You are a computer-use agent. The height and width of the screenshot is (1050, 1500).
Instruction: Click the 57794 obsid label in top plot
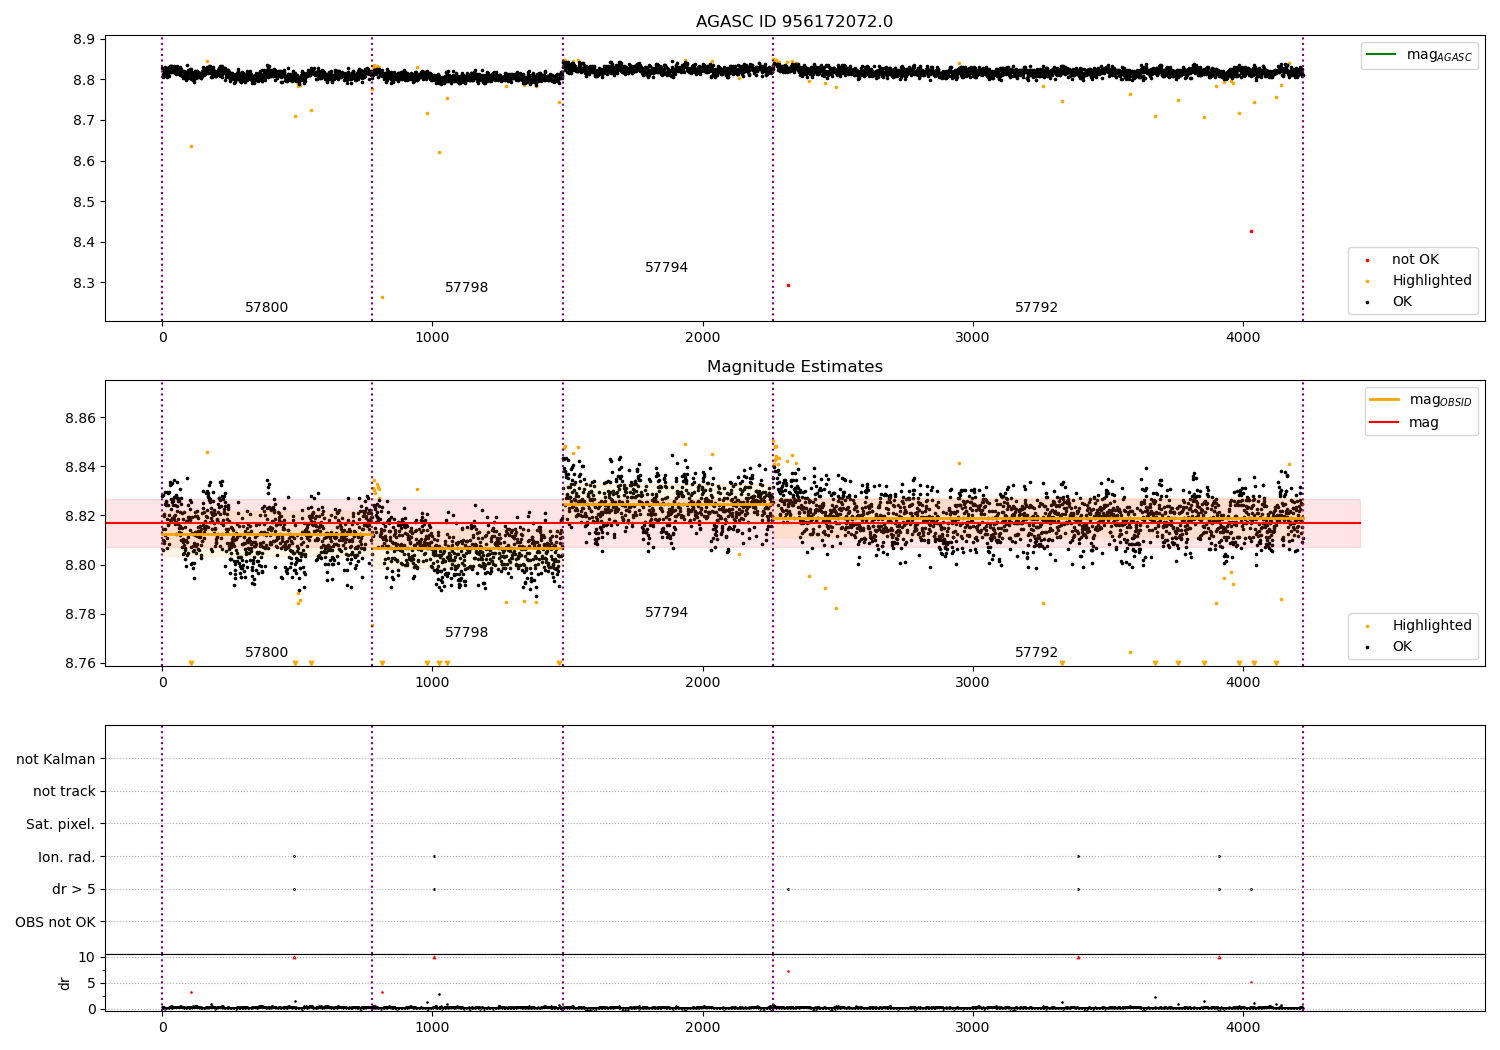click(x=666, y=268)
